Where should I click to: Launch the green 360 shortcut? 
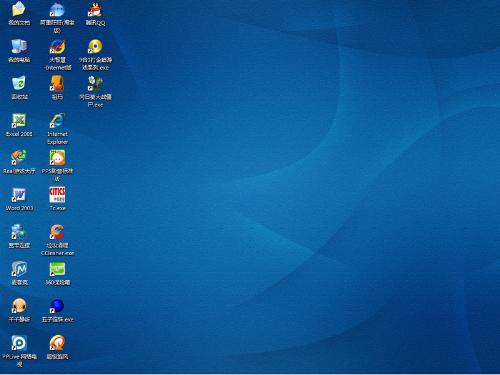coord(57,269)
